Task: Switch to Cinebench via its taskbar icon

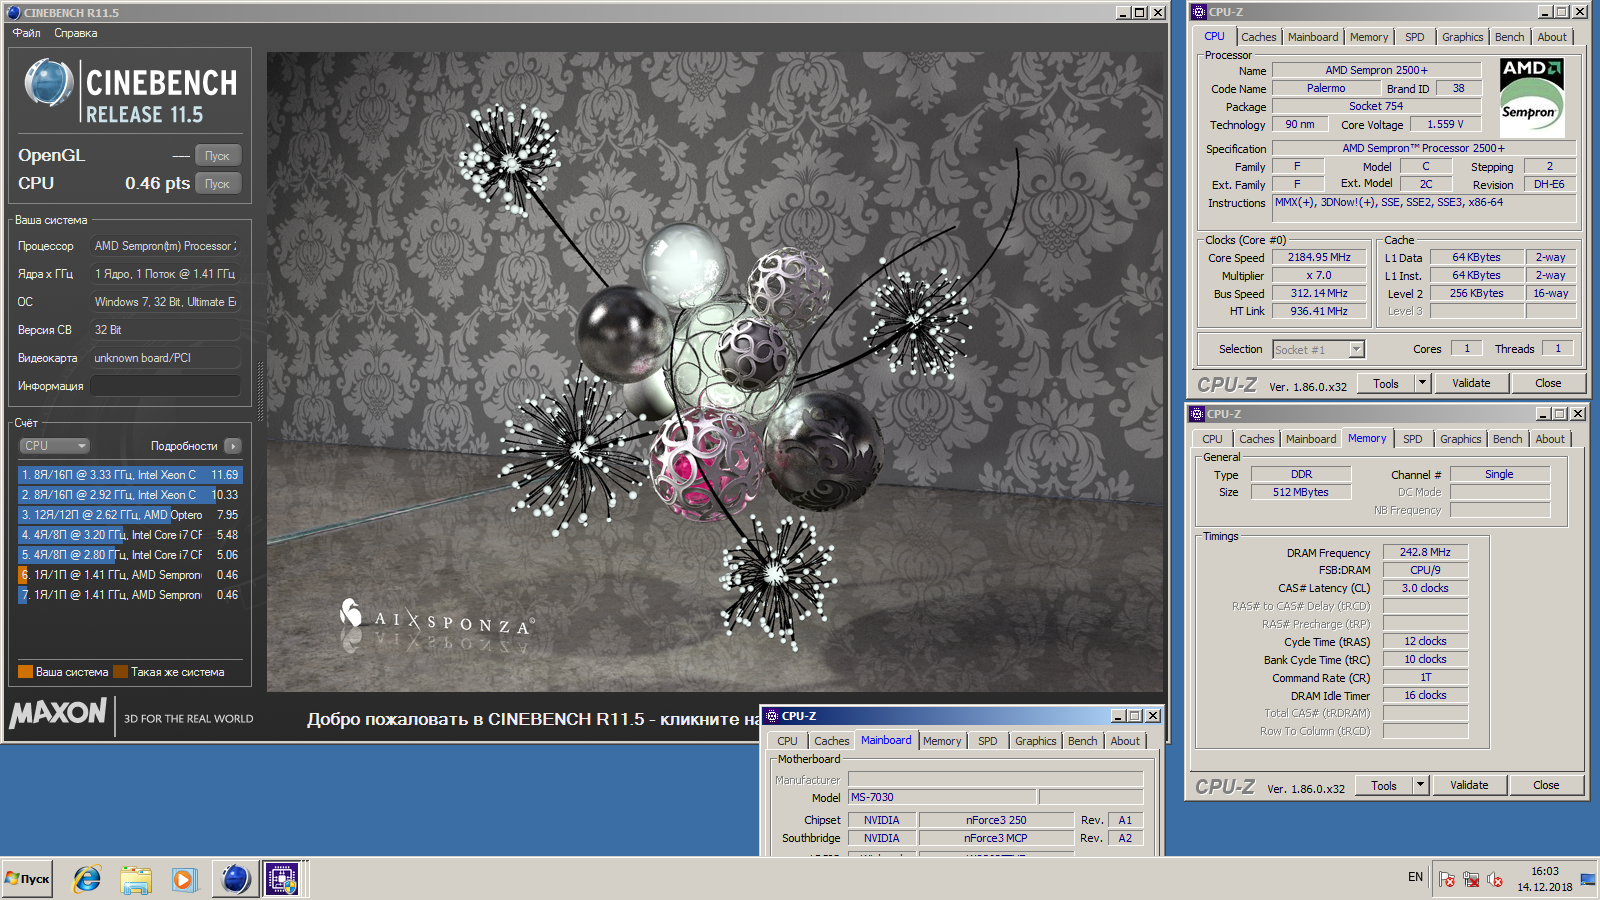Action: pyautogui.click(x=236, y=879)
